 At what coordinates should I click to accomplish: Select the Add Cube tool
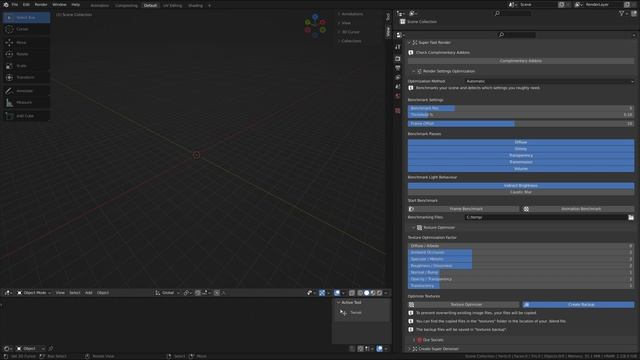[27, 116]
